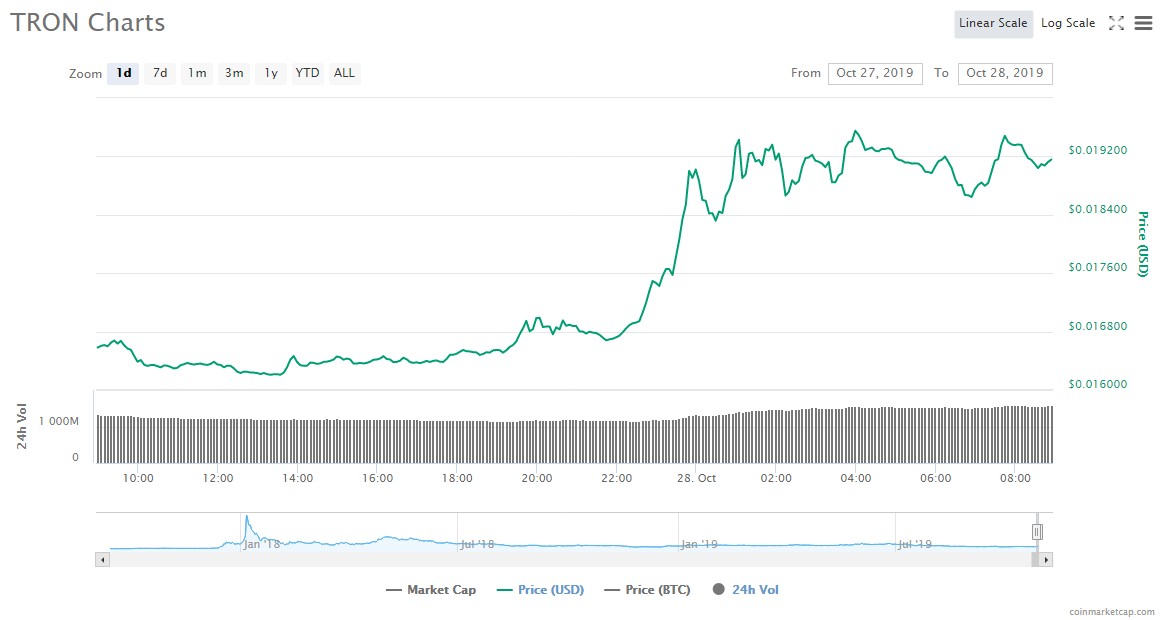Select the 3m zoom range
The width and height of the screenshot is (1165, 620).
[234, 73]
